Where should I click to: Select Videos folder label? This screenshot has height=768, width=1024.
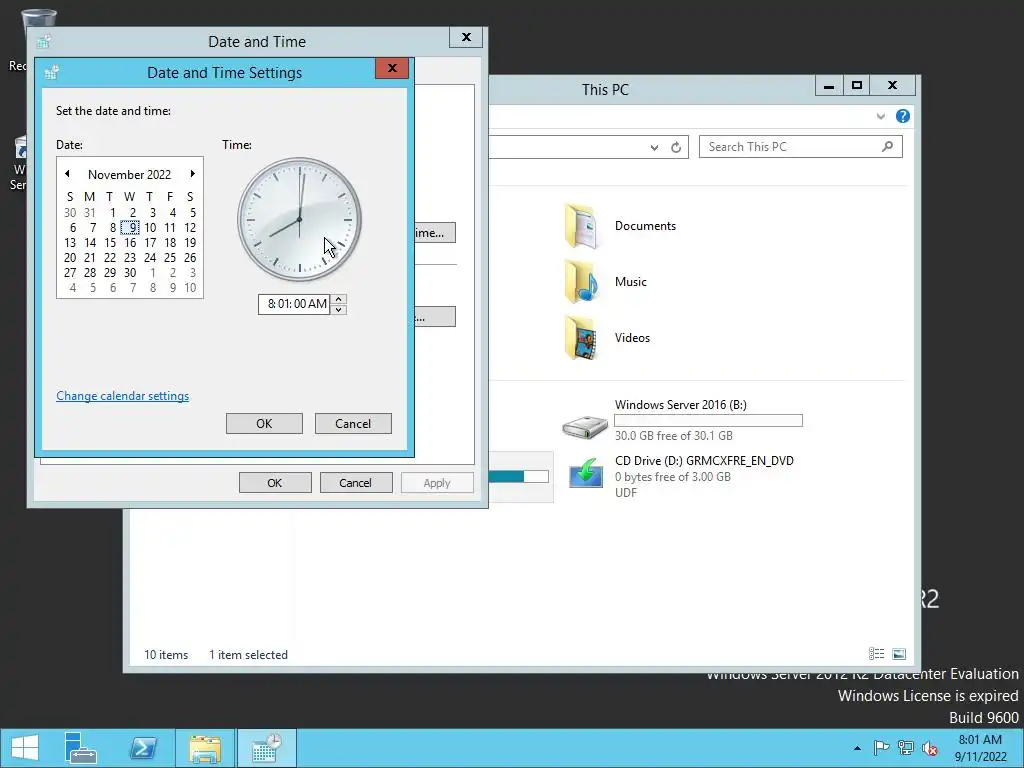[632, 338]
